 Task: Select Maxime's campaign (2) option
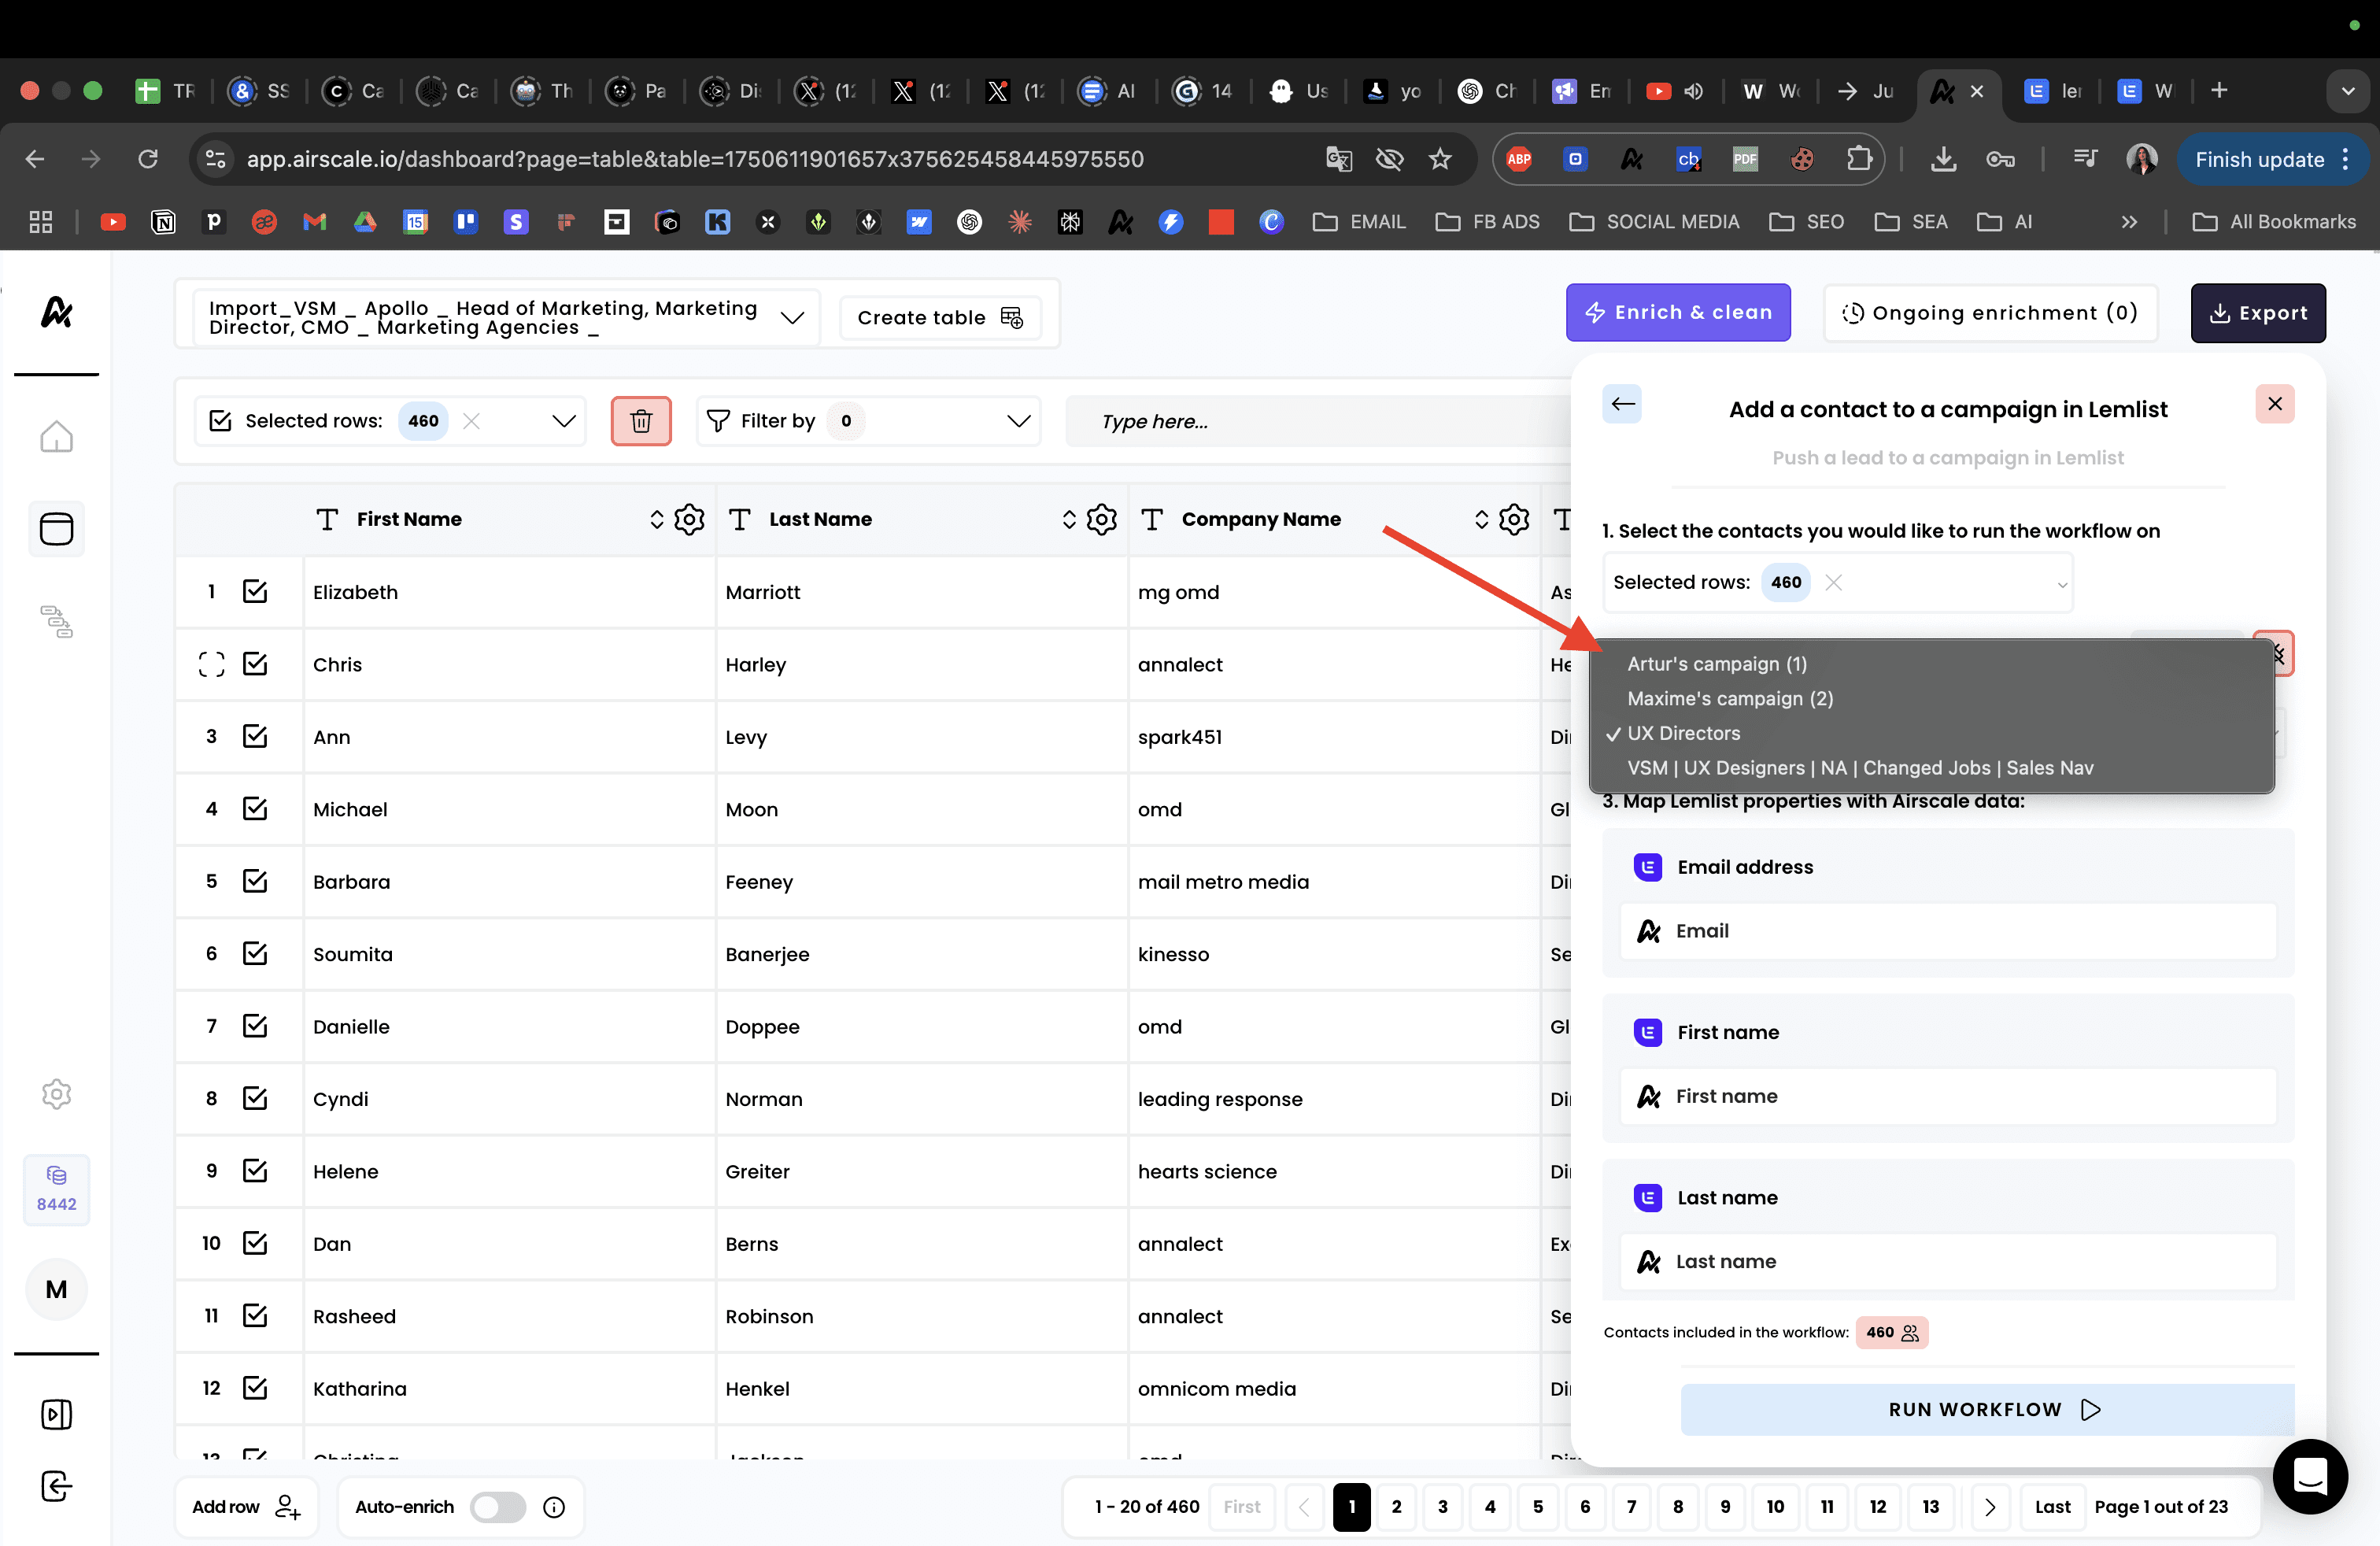tap(1729, 698)
